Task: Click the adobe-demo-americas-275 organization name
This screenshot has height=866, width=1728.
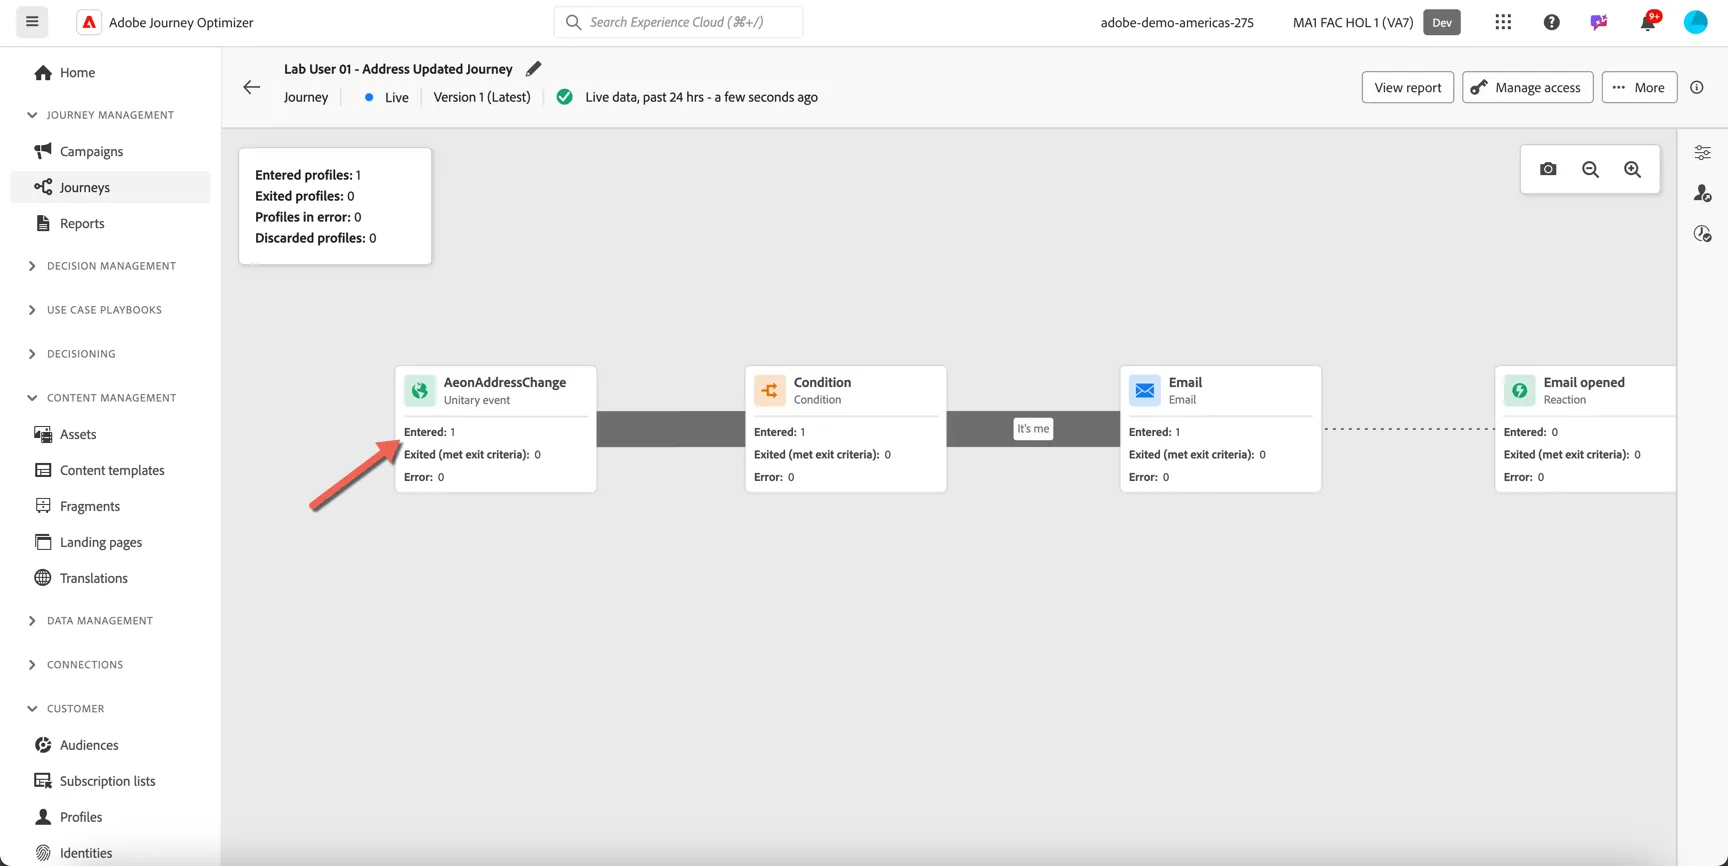Action: (x=1177, y=22)
